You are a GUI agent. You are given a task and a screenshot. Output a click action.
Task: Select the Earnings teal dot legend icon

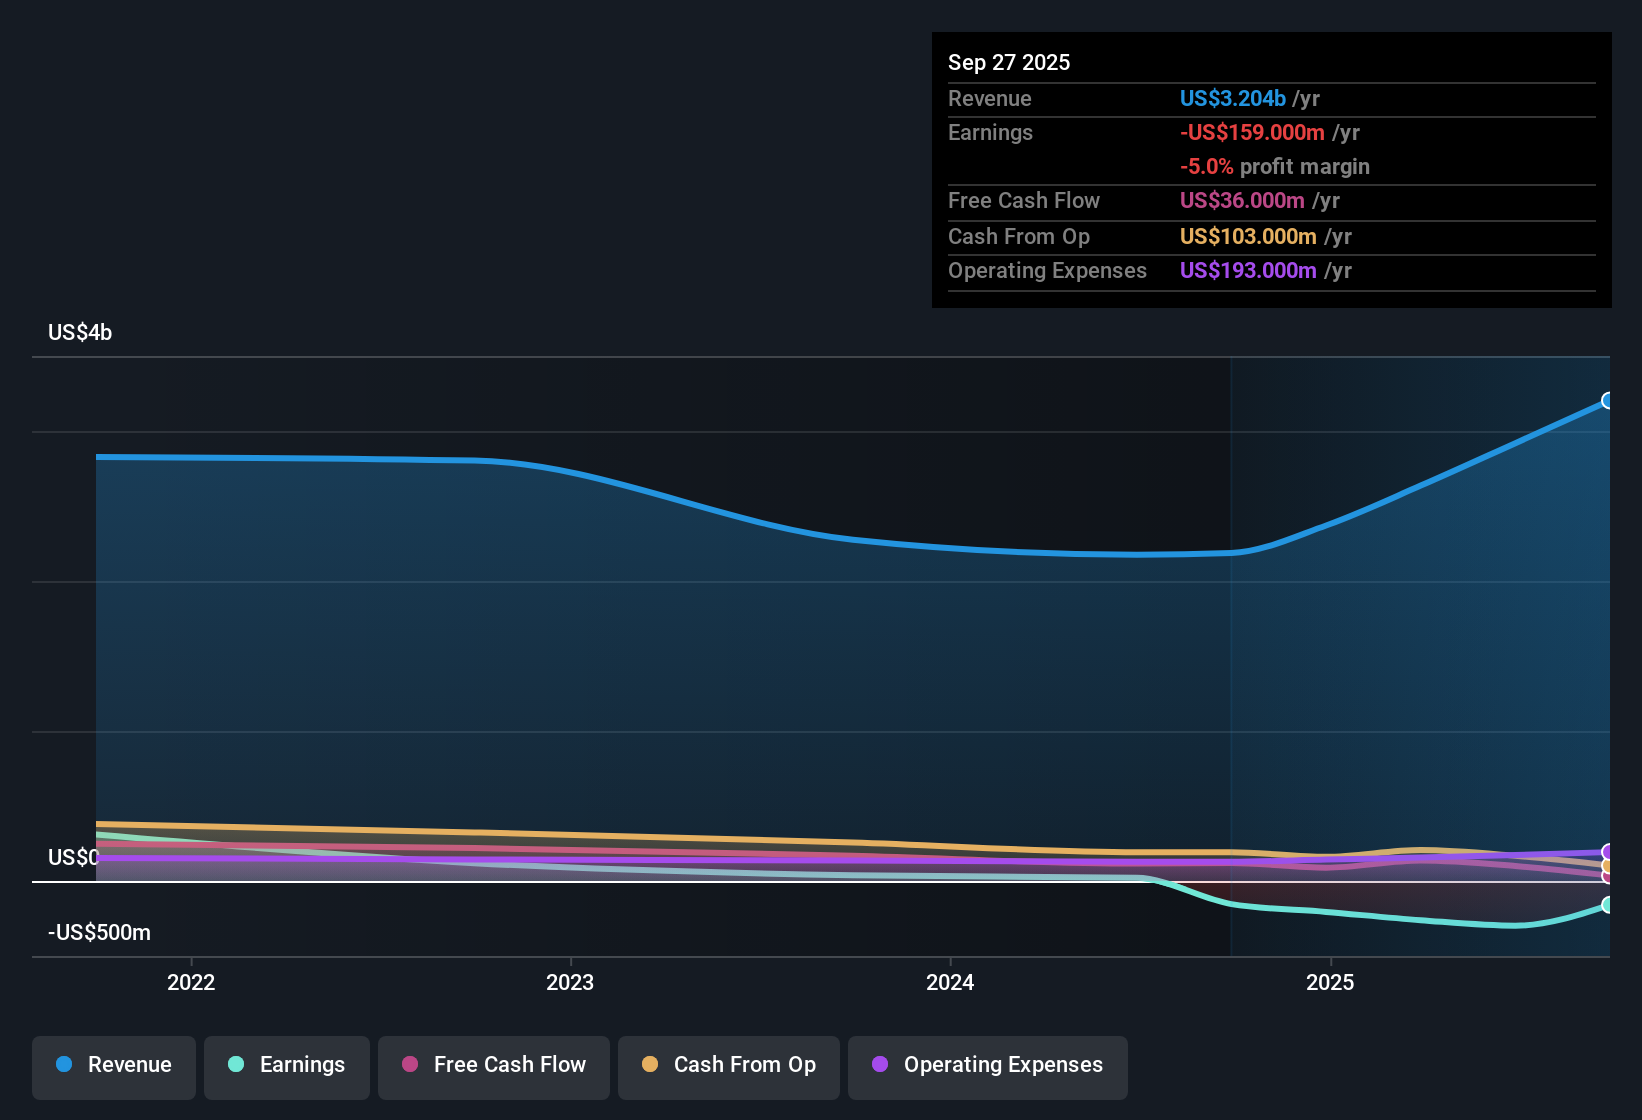[x=236, y=1065]
